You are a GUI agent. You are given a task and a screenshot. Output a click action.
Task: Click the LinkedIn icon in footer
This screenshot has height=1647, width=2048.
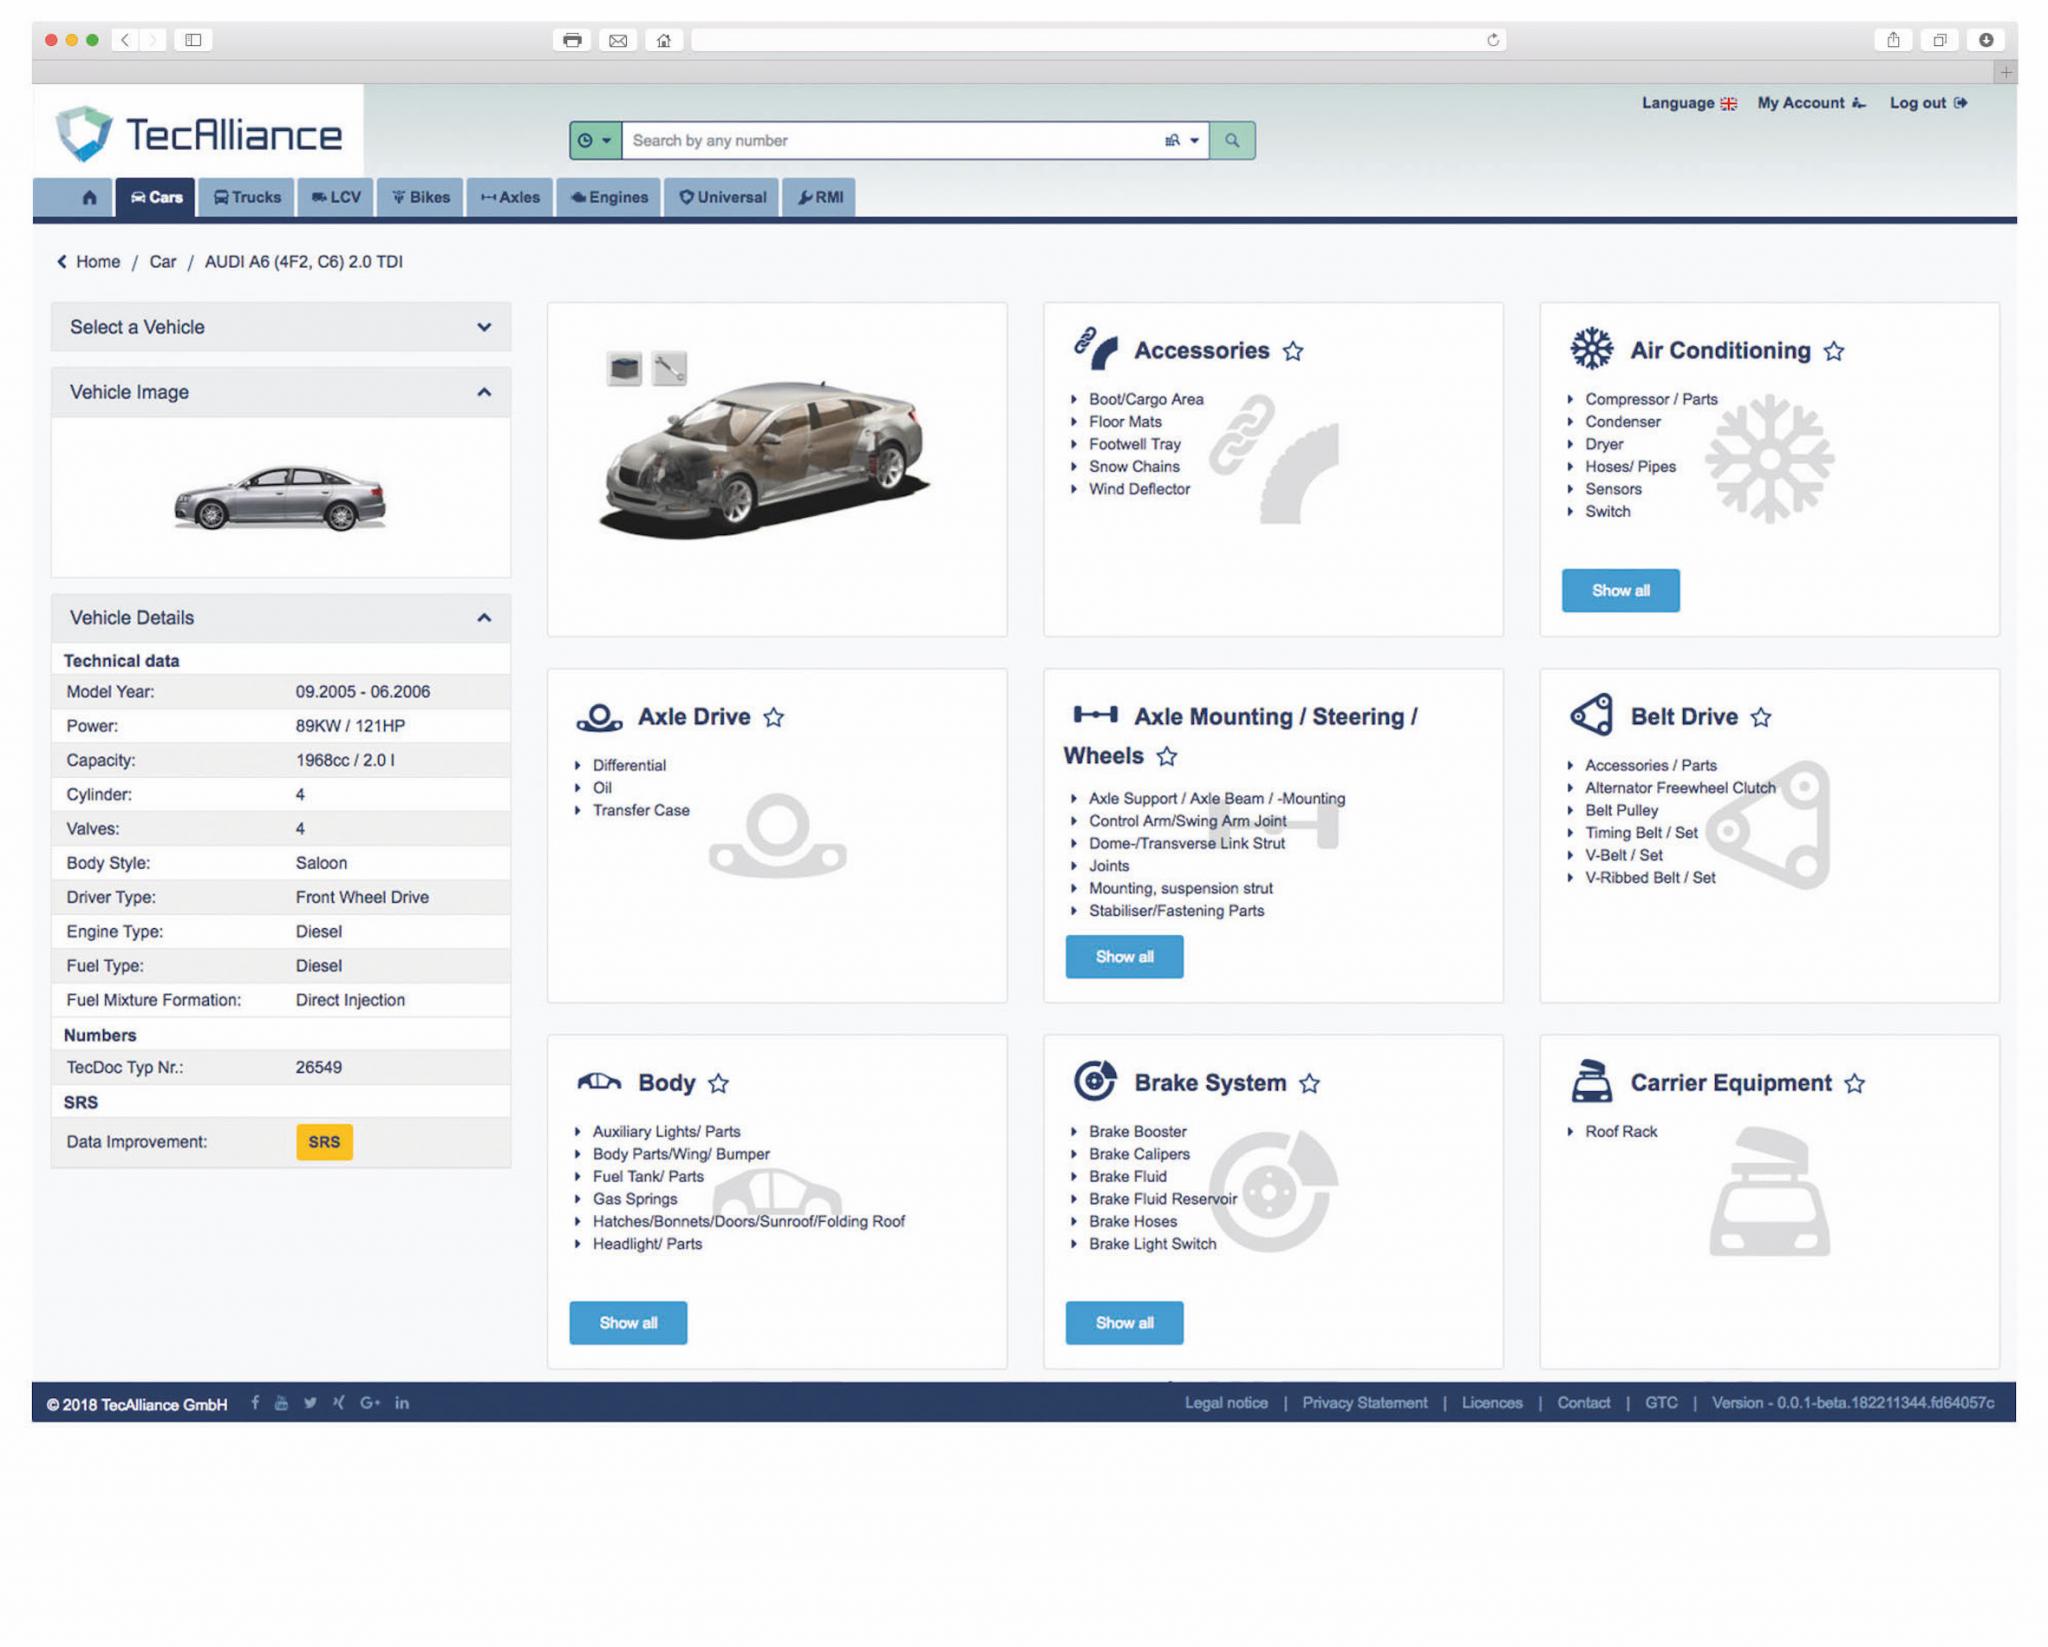(x=402, y=1403)
